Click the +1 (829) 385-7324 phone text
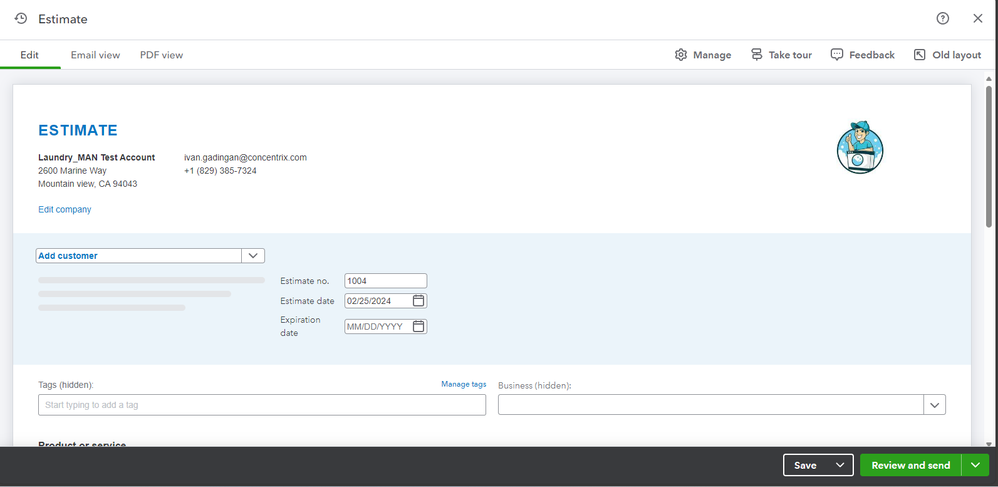998x487 pixels. tap(220, 171)
